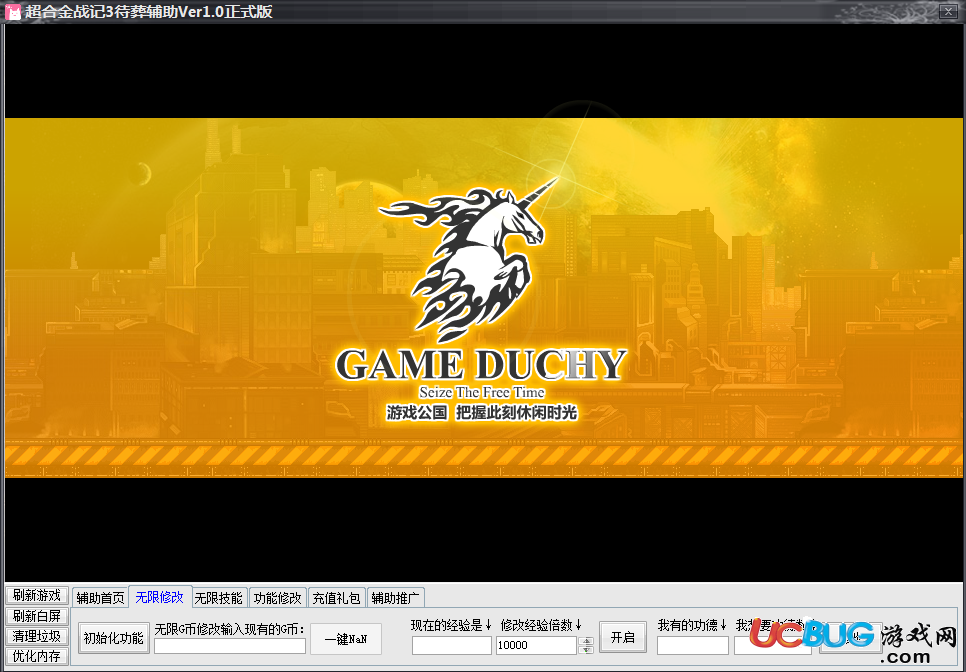Click the 开启 button for experience multiplier
Viewport: 966px width, 672px height.
(x=623, y=637)
